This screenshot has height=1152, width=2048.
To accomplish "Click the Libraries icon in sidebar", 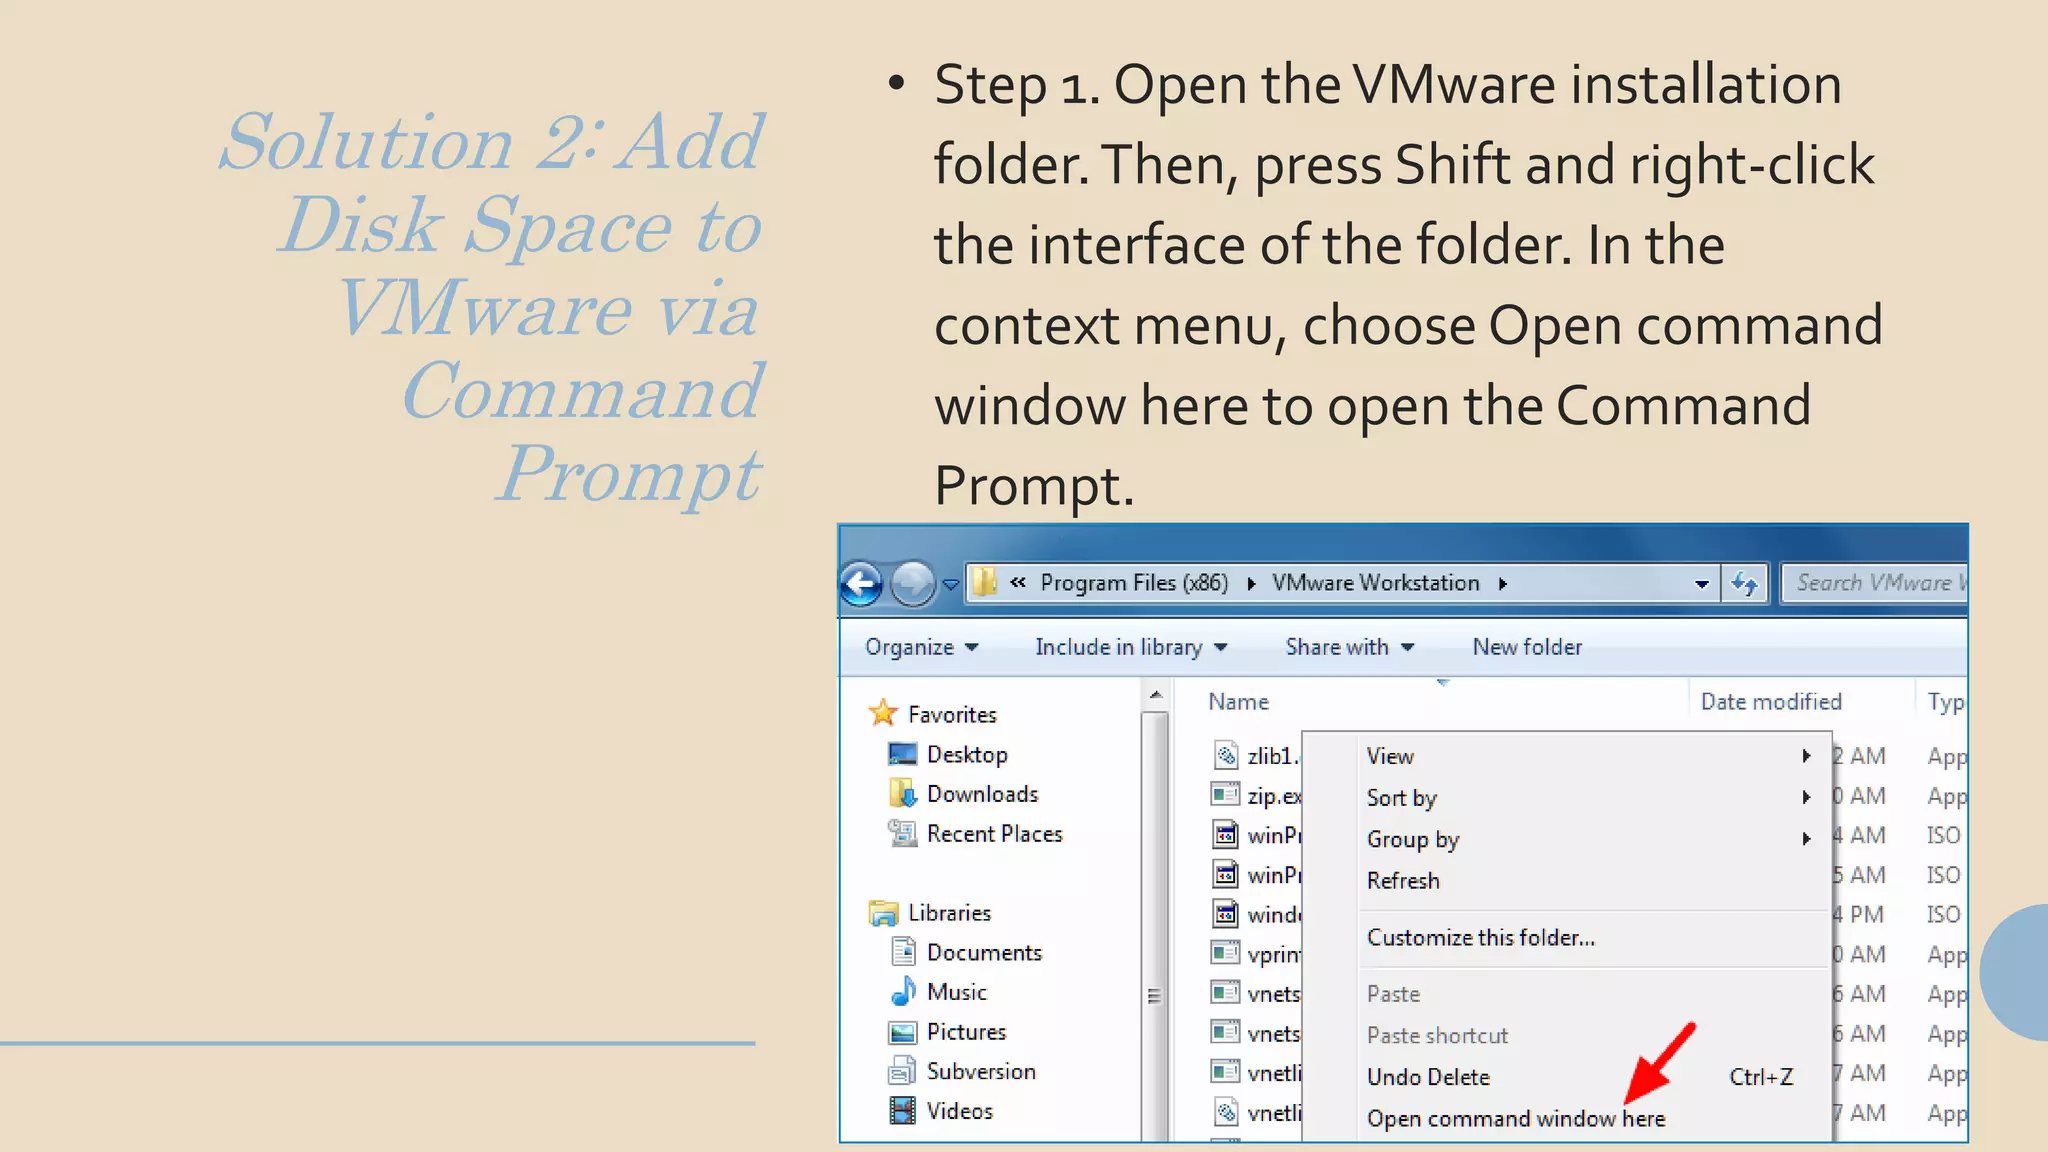I will click(x=883, y=913).
